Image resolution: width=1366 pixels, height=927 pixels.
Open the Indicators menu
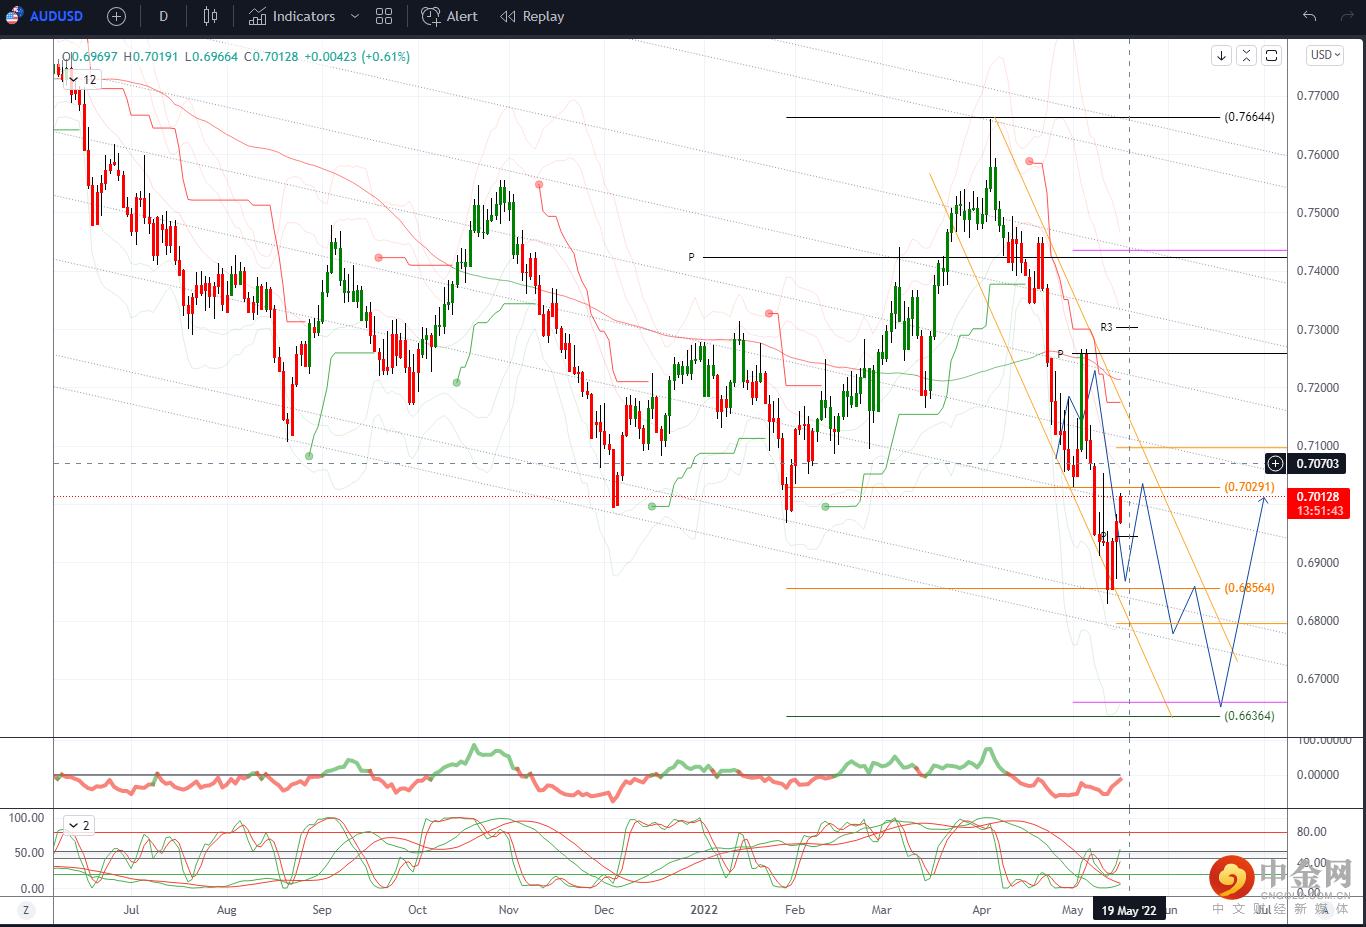click(292, 16)
